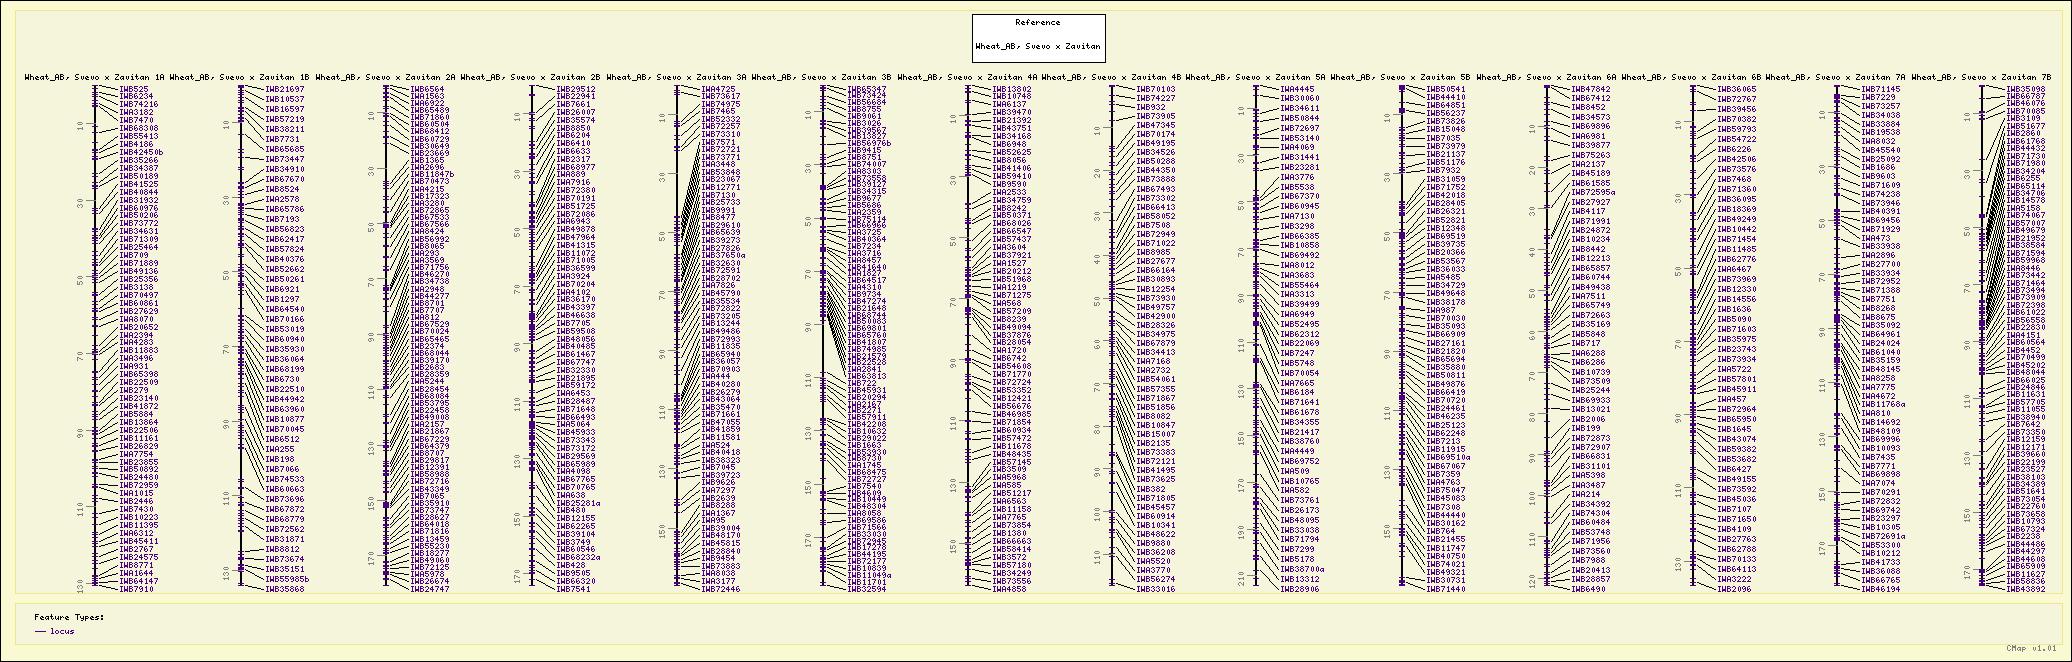Open marker IWB29512 on map 2B
Screen dimensions: 2072x662
[576, 89]
